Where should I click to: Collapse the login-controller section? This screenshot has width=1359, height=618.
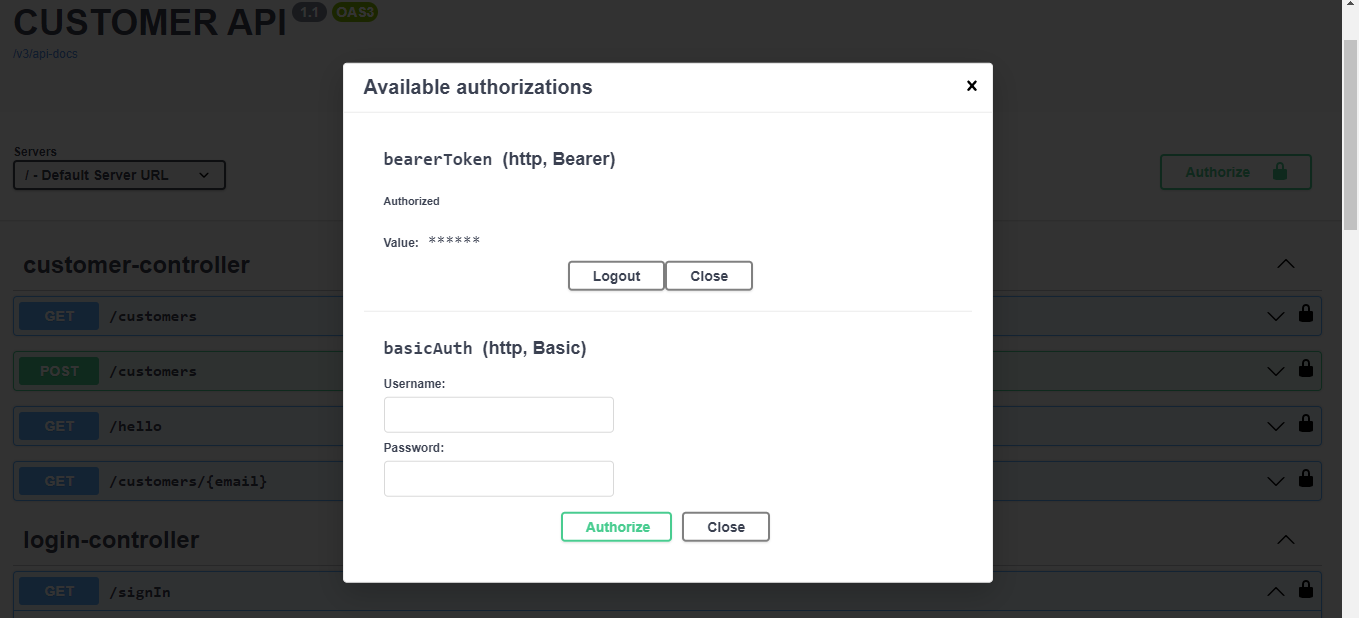click(1285, 539)
